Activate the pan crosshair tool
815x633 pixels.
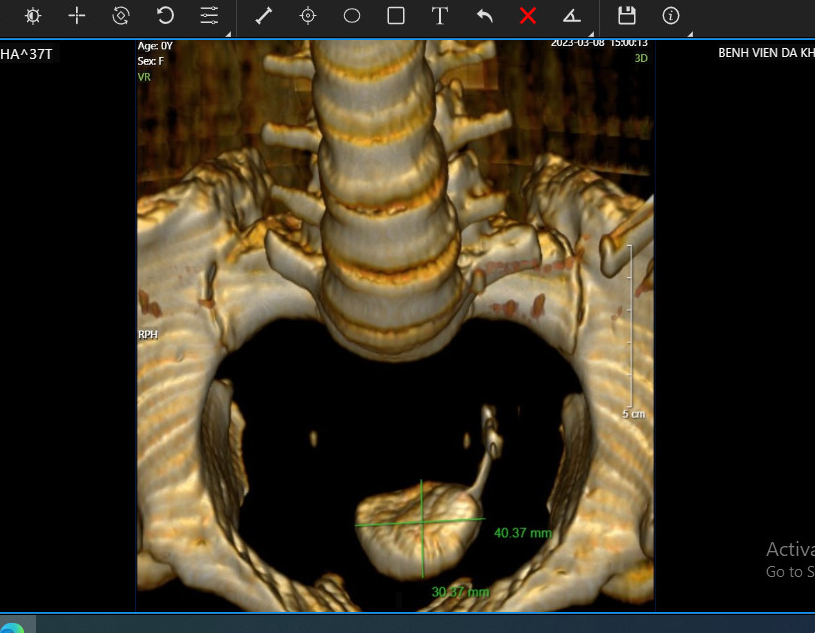[x=77, y=16]
